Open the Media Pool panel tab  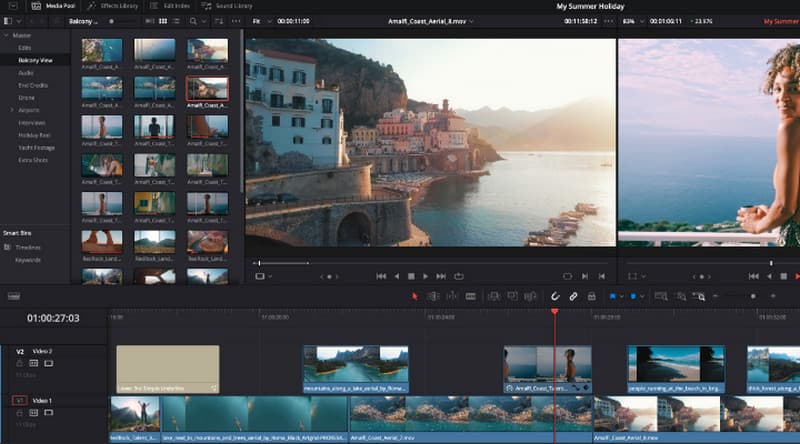(x=53, y=6)
